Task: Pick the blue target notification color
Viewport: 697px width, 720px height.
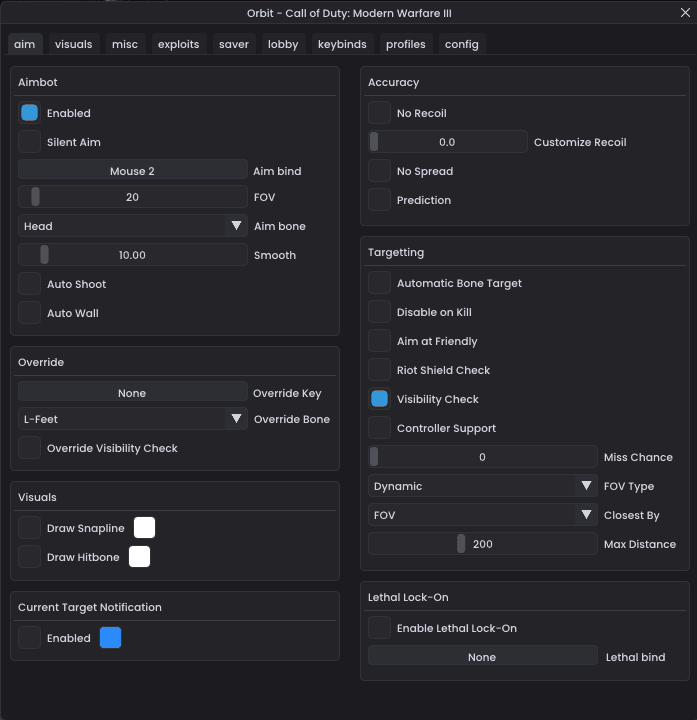Action: click(x=110, y=638)
